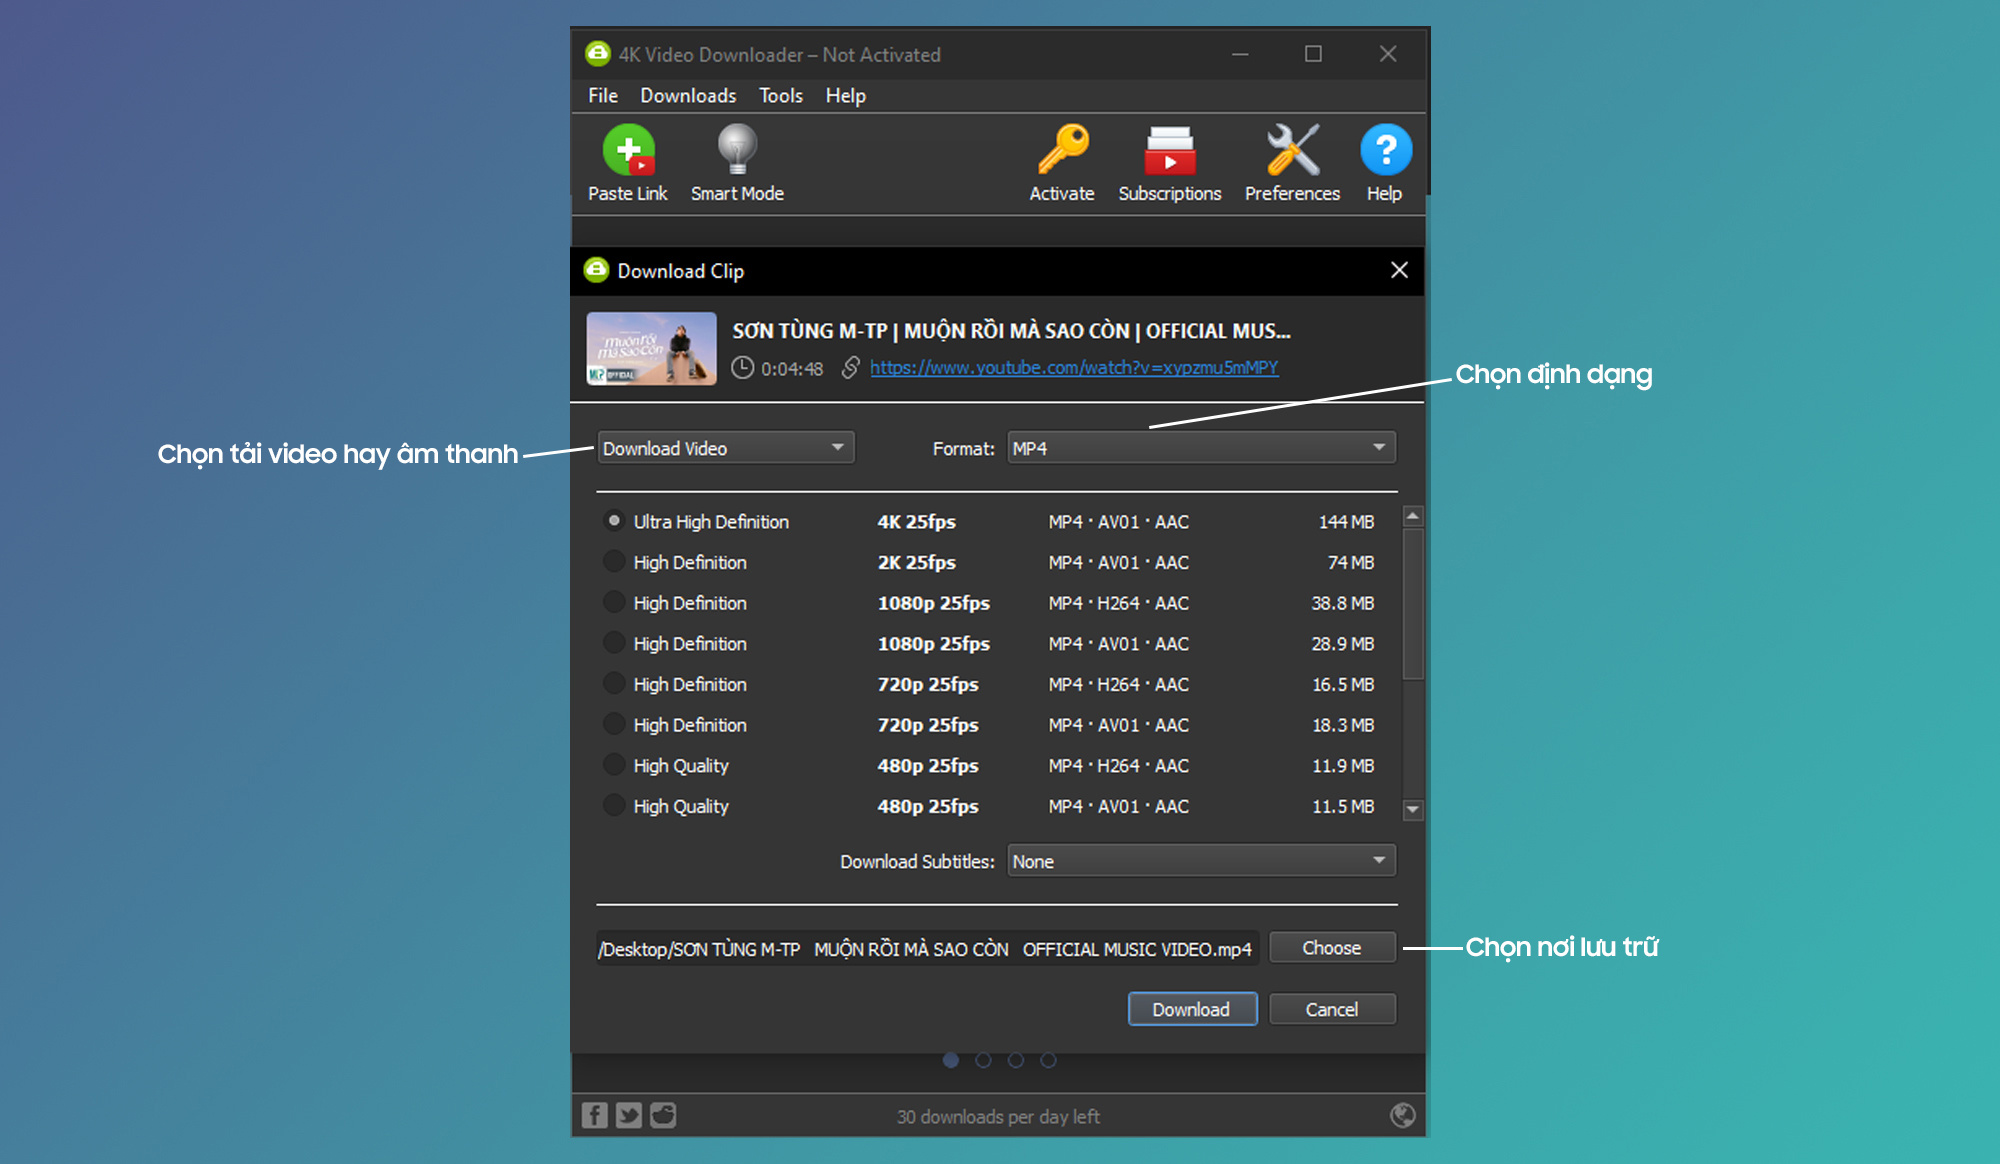Choose 1080p 25fps H264 quality radio
Screen dimensions: 2000x1164
coord(614,603)
